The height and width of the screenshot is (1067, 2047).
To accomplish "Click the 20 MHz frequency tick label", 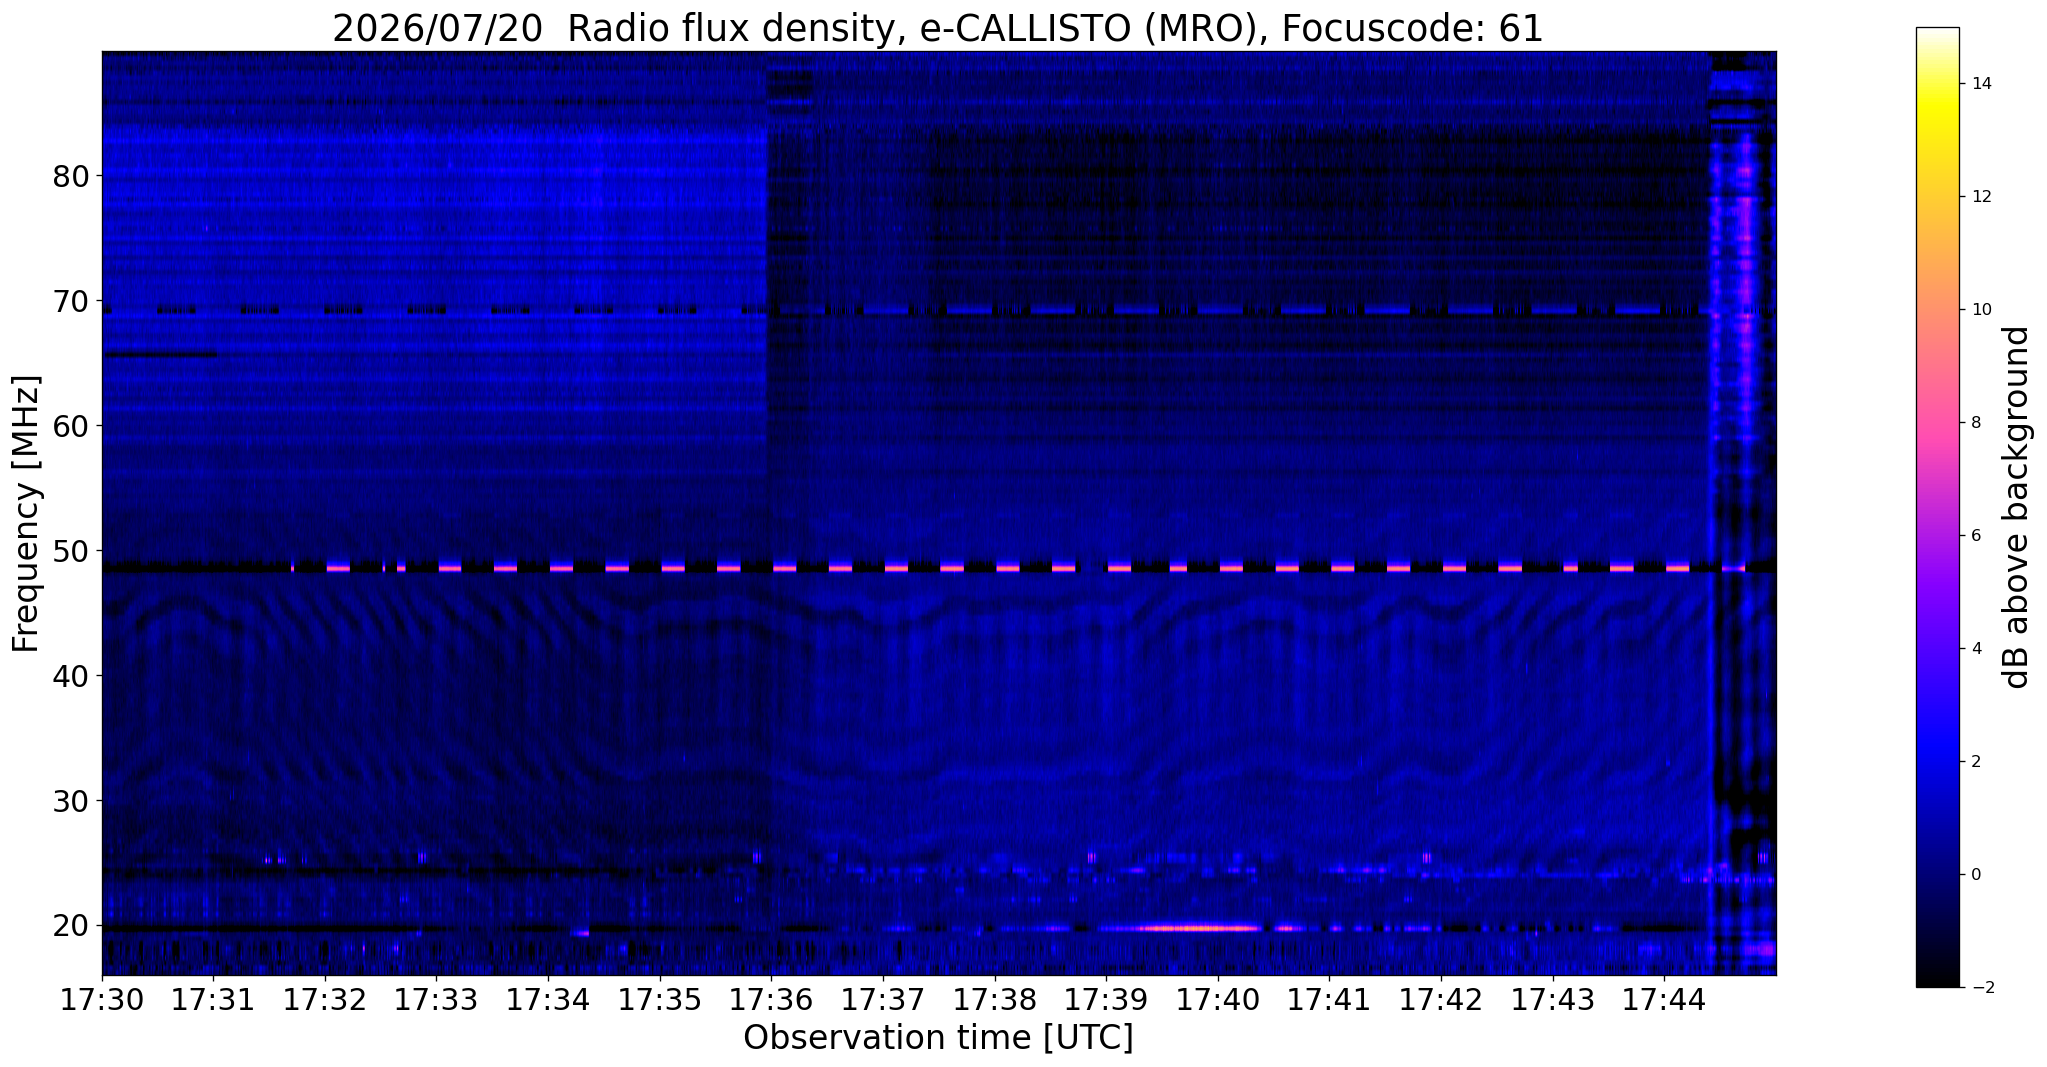I will tap(70, 926).
